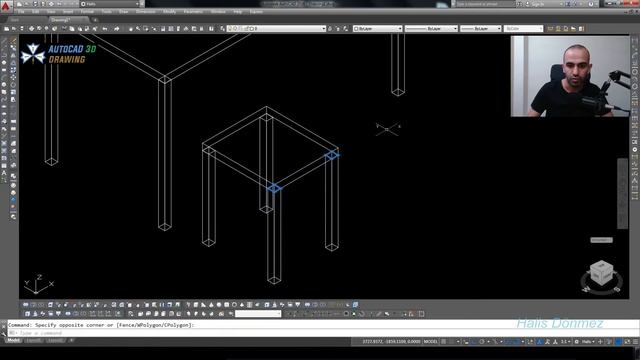The image size is (640, 360).
Task: Click the Plot icon in standard toolbar
Action: (31, 29)
